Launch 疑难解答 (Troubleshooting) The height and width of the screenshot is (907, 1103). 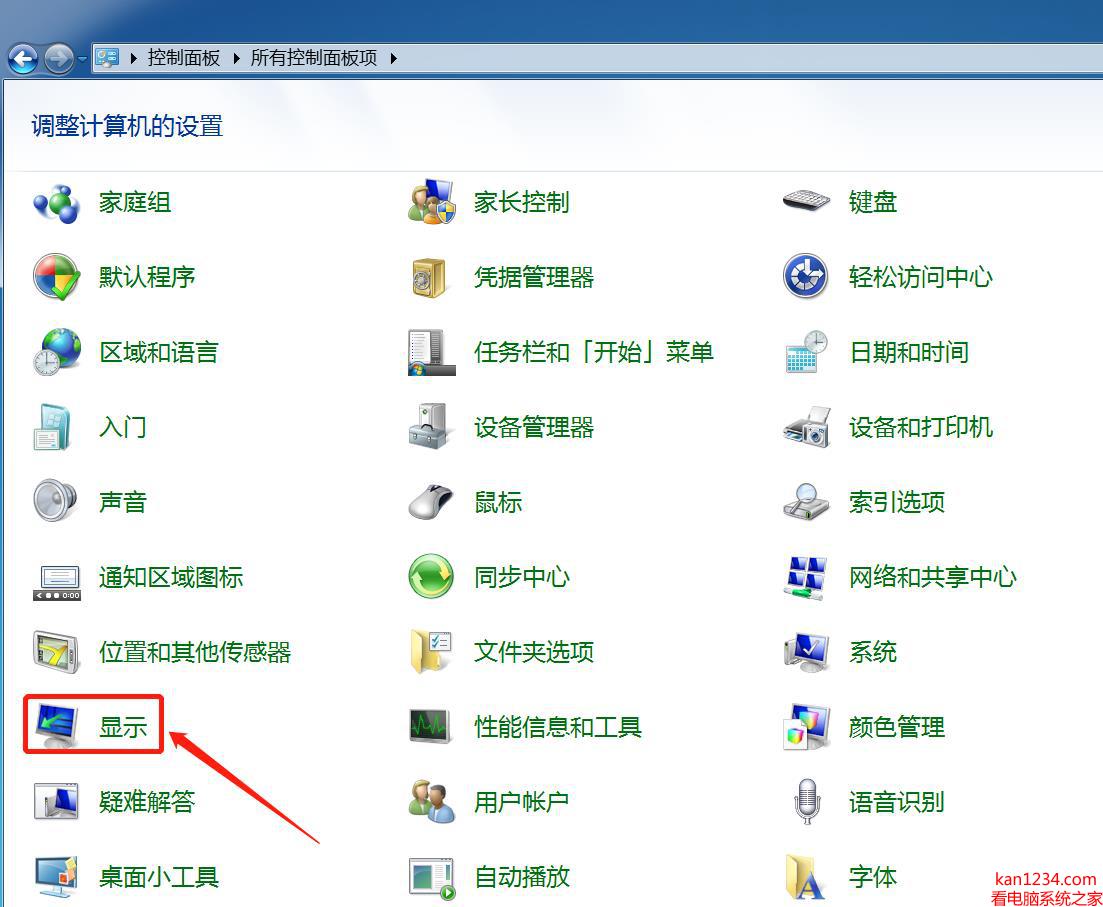[x=147, y=802]
